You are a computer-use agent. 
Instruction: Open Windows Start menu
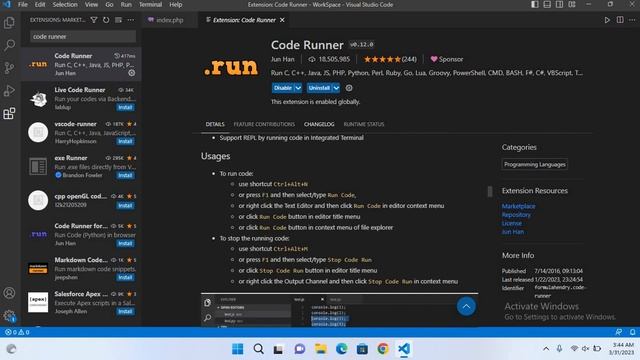click(238, 349)
